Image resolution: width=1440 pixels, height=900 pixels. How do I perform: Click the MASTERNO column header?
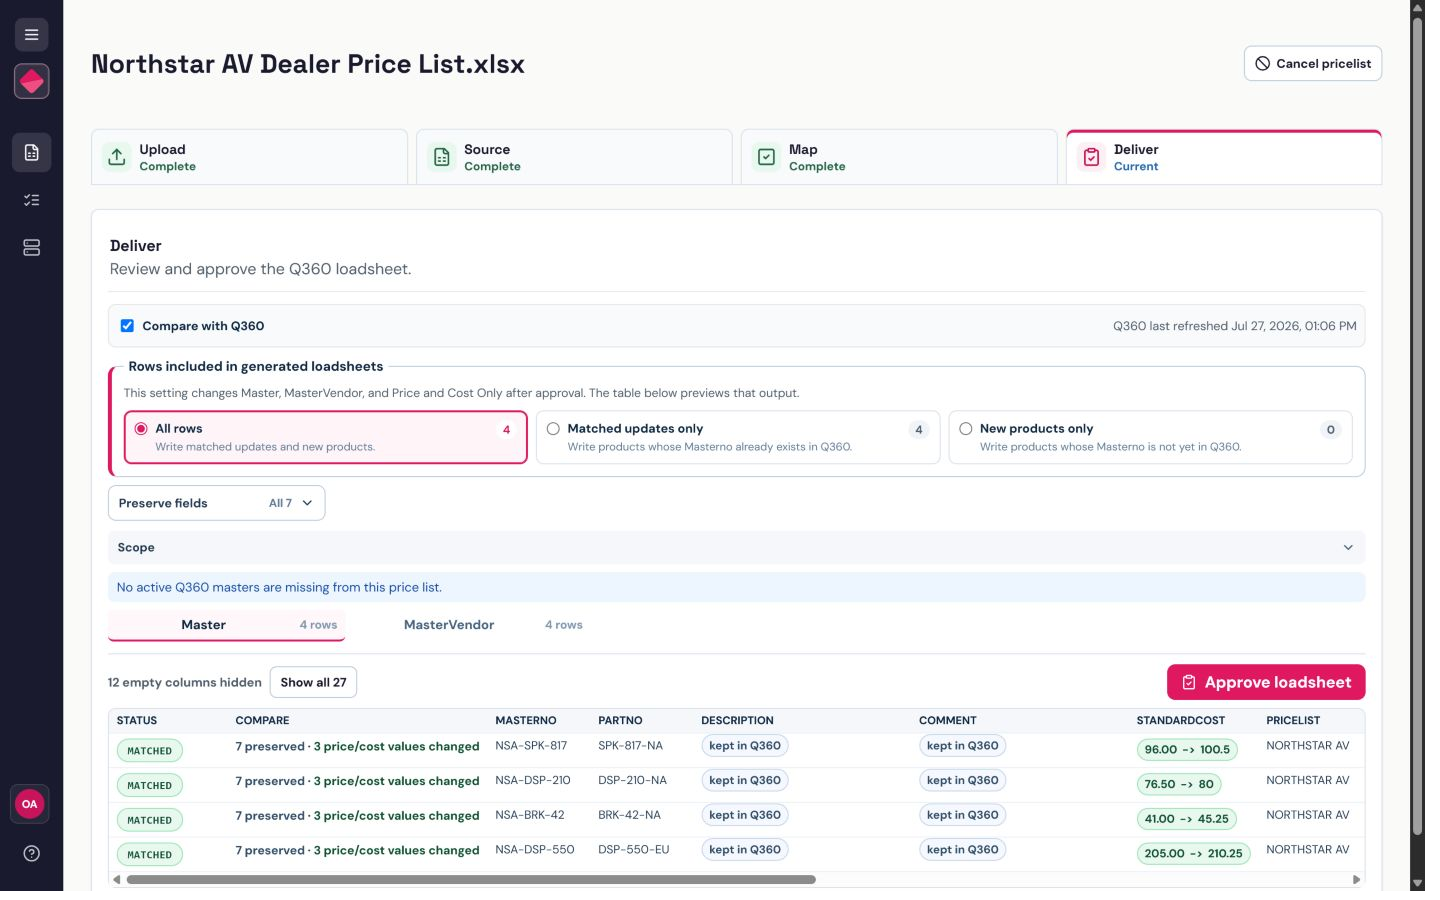click(x=525, y=721)
